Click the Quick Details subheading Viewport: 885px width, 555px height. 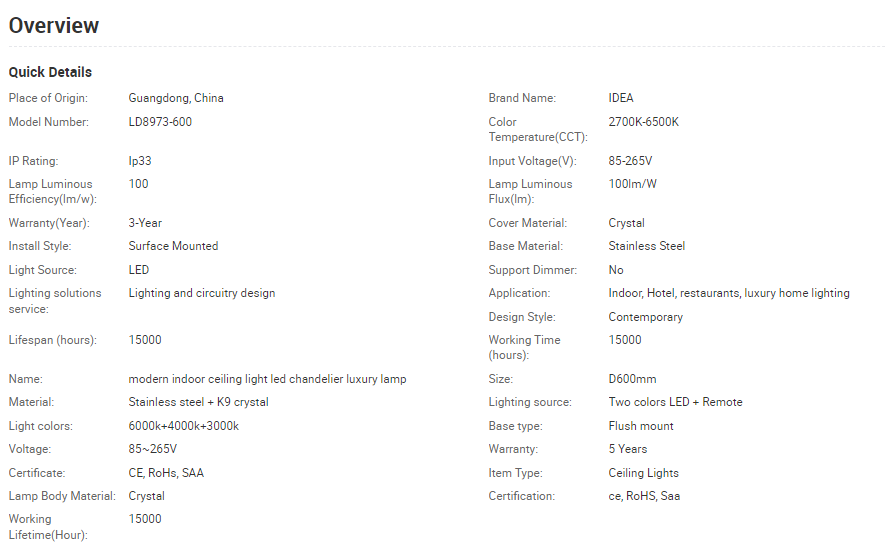(50, 72)
